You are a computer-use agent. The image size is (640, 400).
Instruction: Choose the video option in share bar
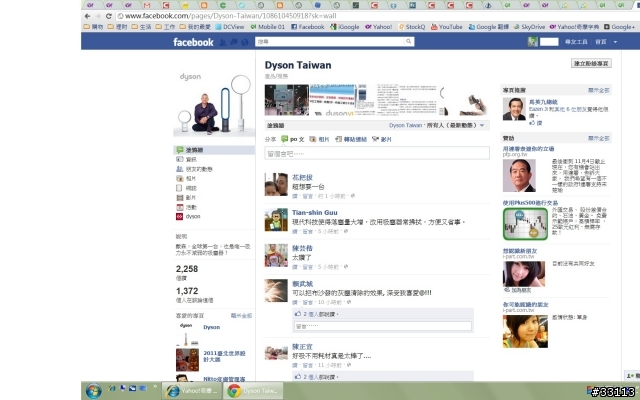[x=382, y=139]
